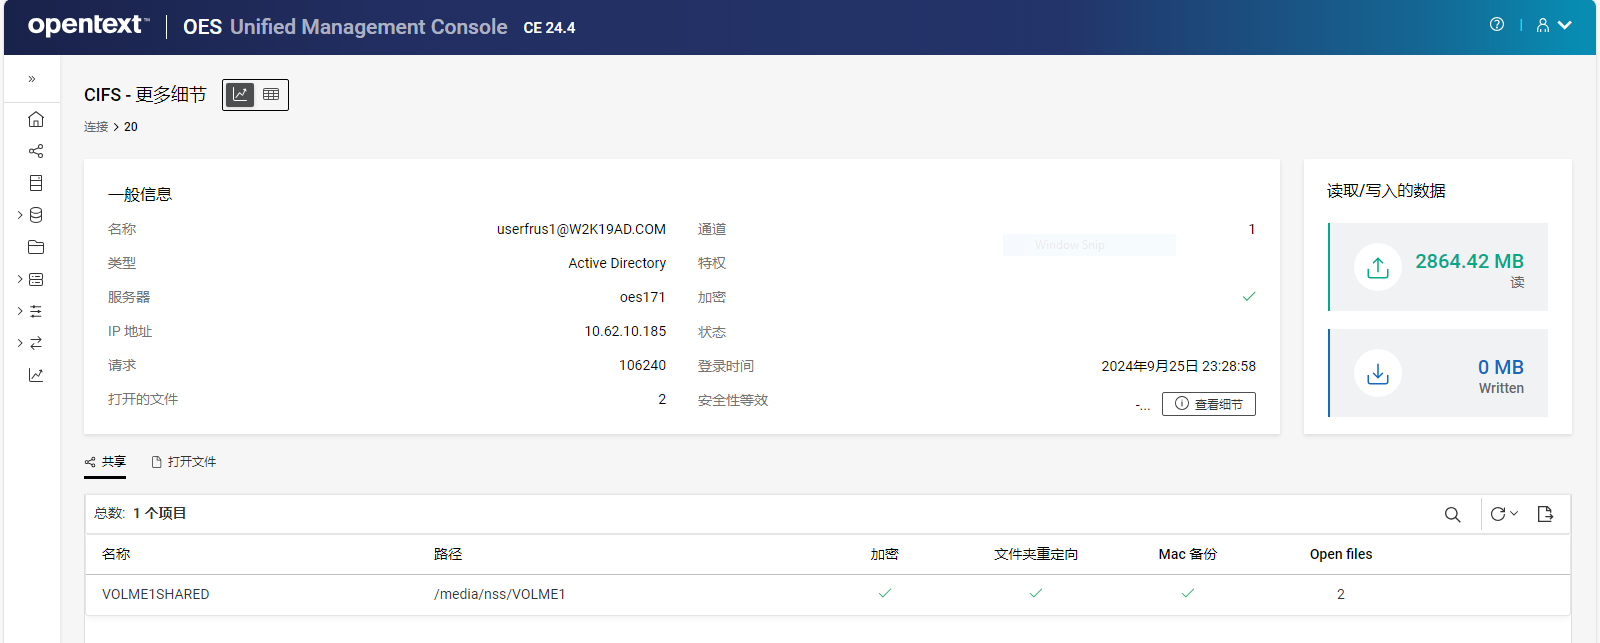
Task: Click the encryption check mark in general info
Action: click(x=1249, y=297)
